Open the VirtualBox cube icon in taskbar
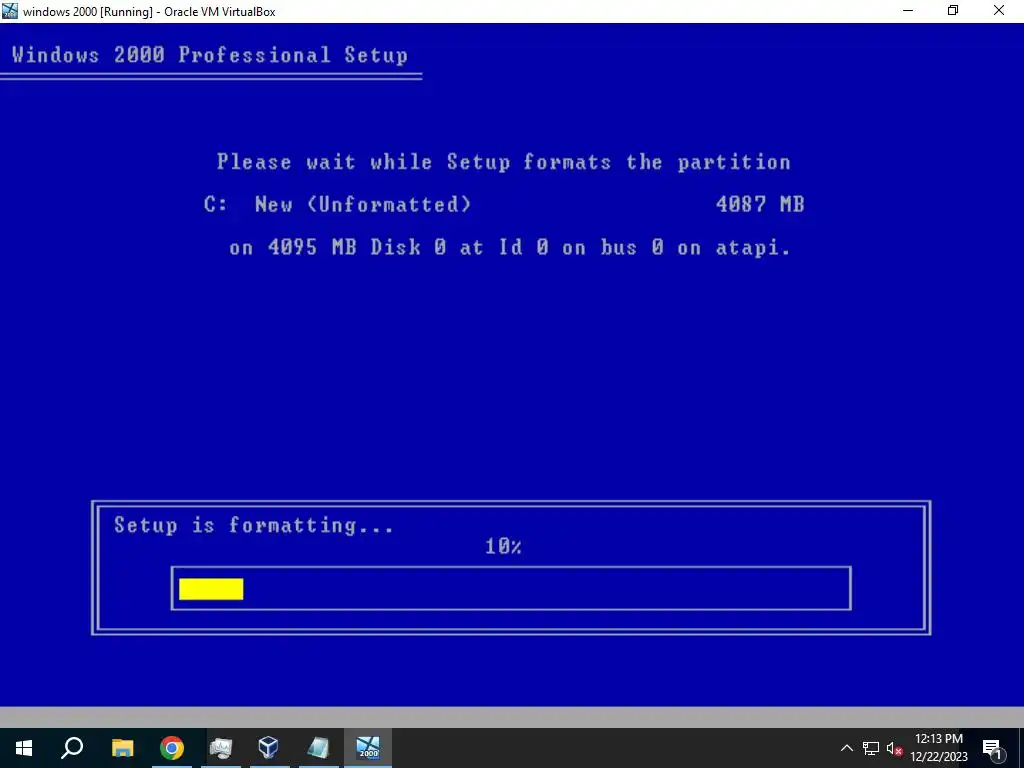This screenshot has width=1024, height=768. coord(268,748)
